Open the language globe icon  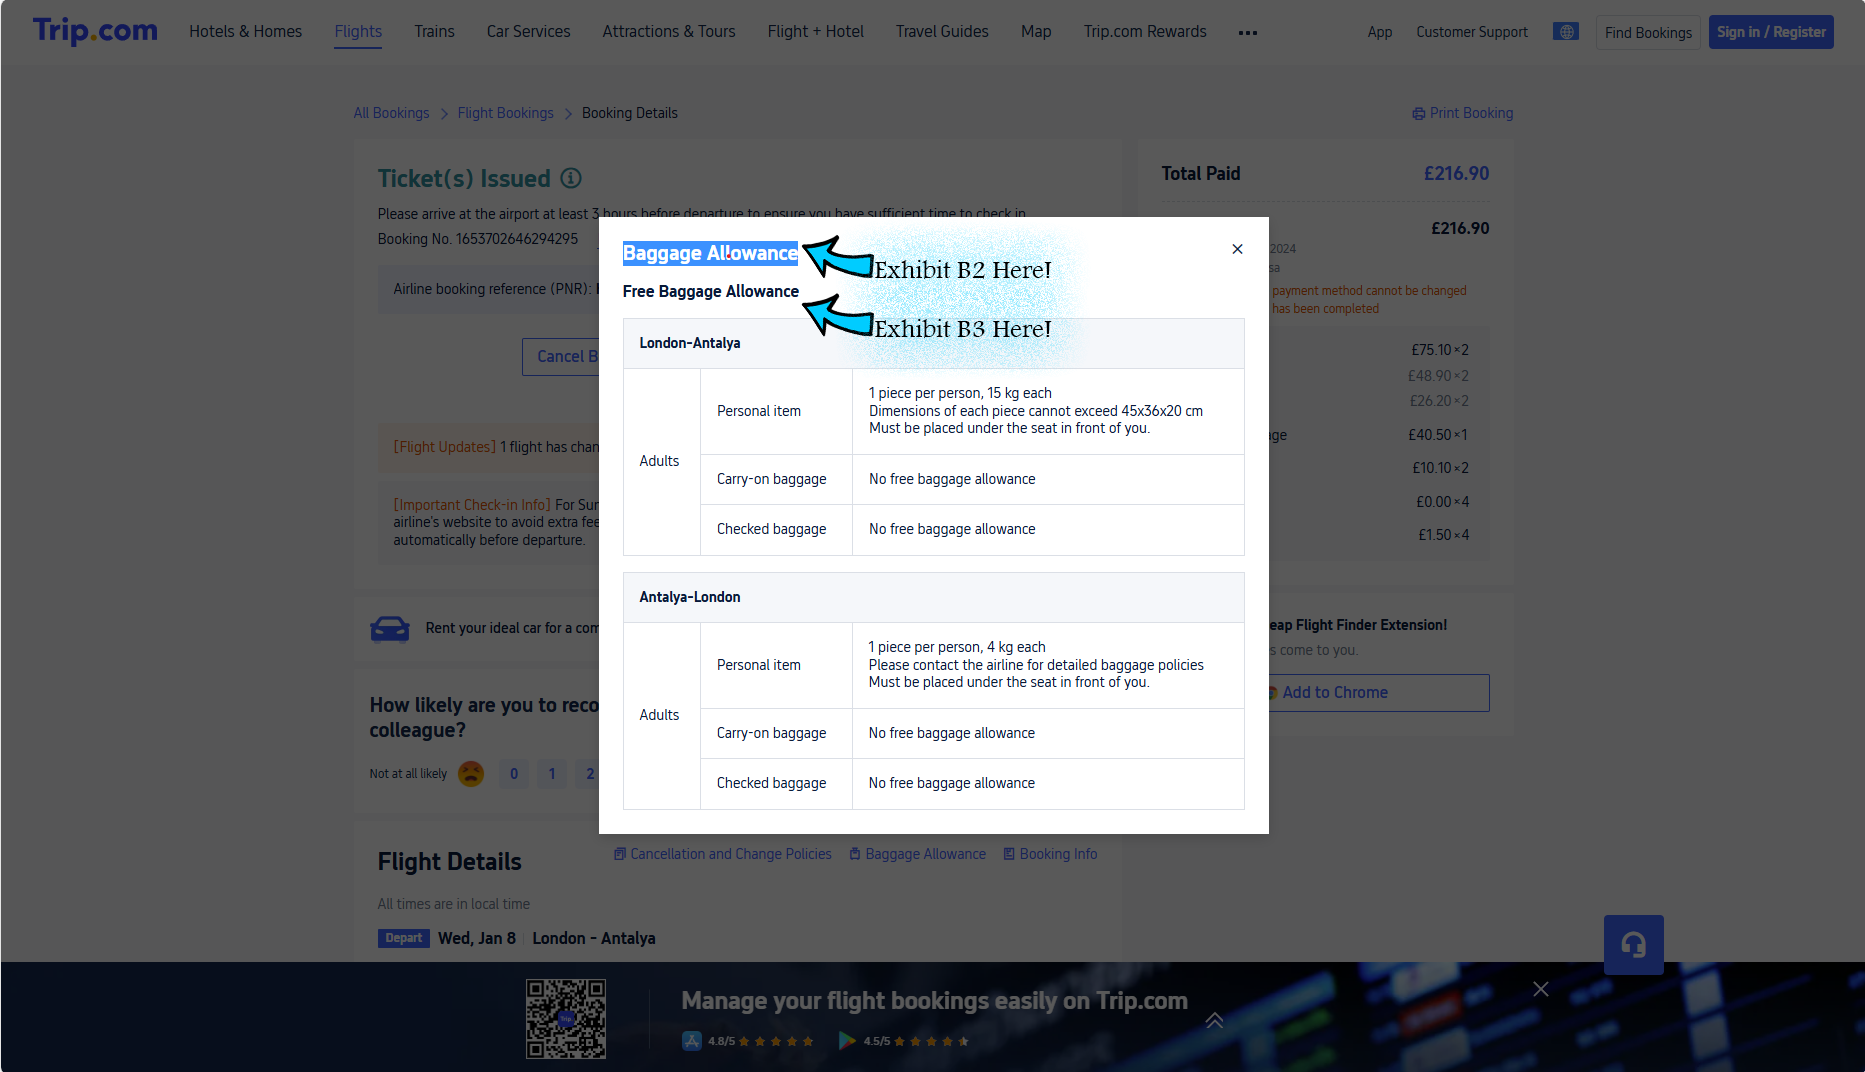tap(1566, 32)
